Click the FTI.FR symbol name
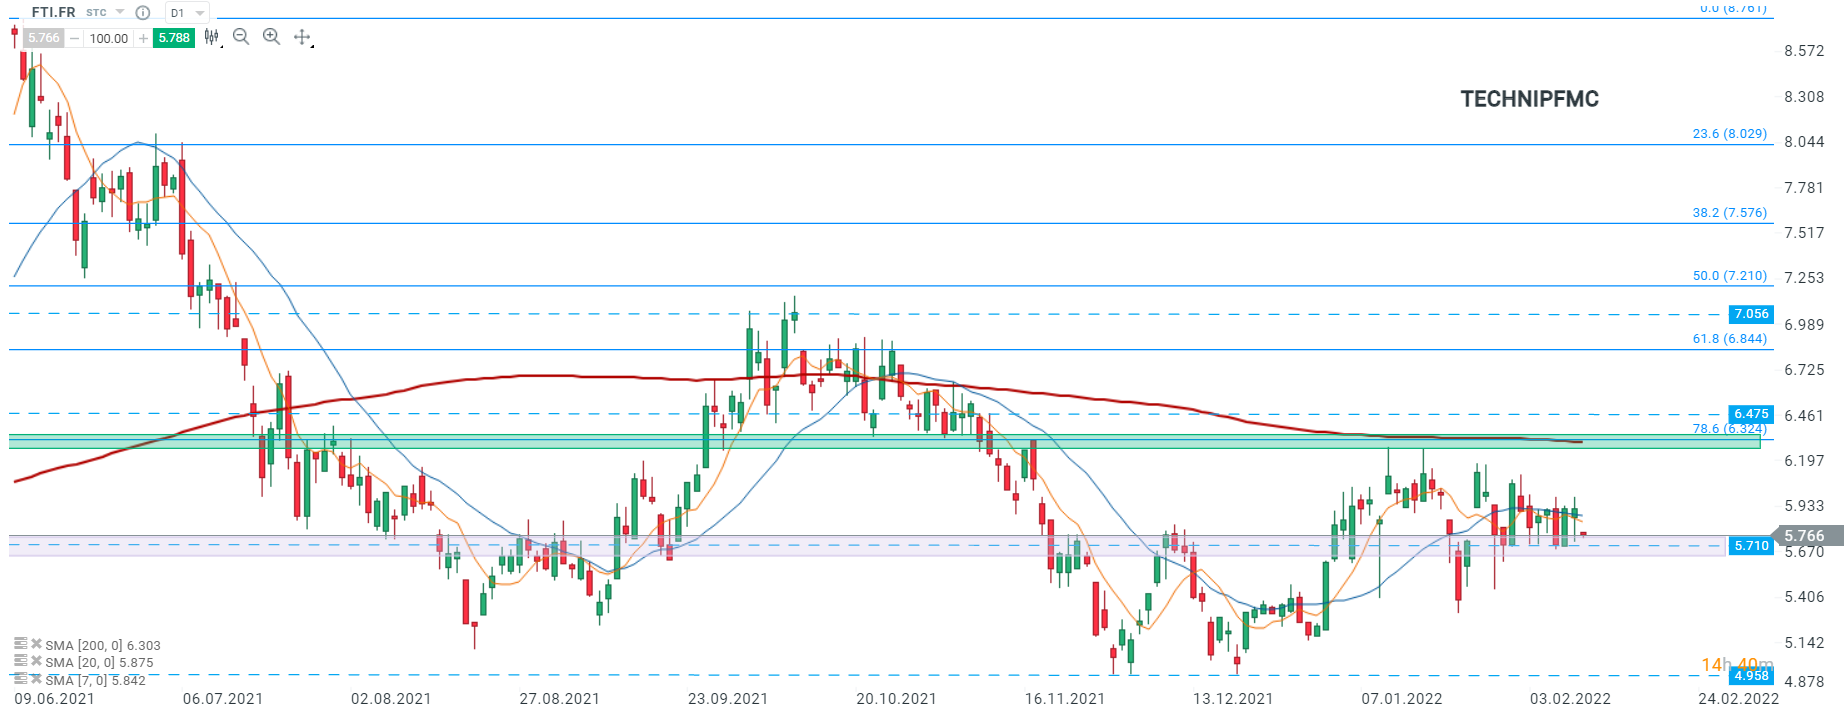Image resolution: width=1846 pixels, height=716 pixels. [53, 12]
